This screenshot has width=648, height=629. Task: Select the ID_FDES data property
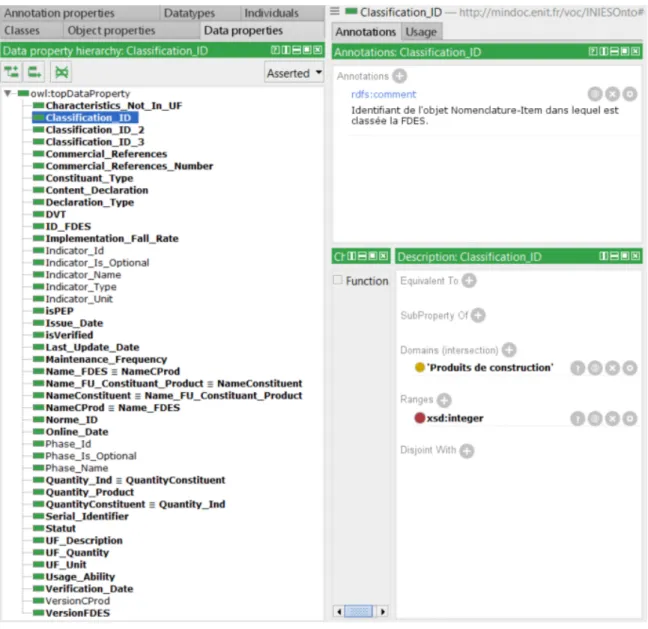coord(68,226)
